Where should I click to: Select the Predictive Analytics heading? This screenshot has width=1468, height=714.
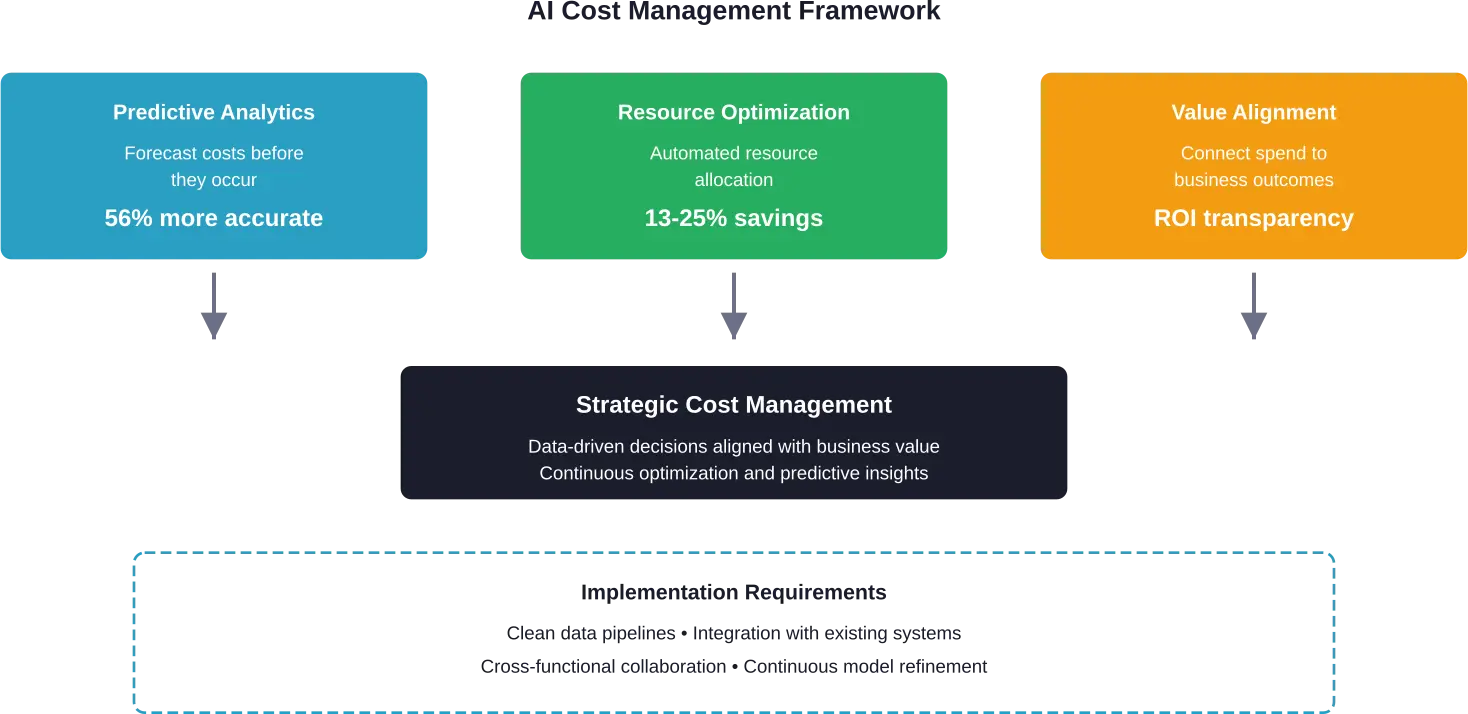tap(214, 113)
